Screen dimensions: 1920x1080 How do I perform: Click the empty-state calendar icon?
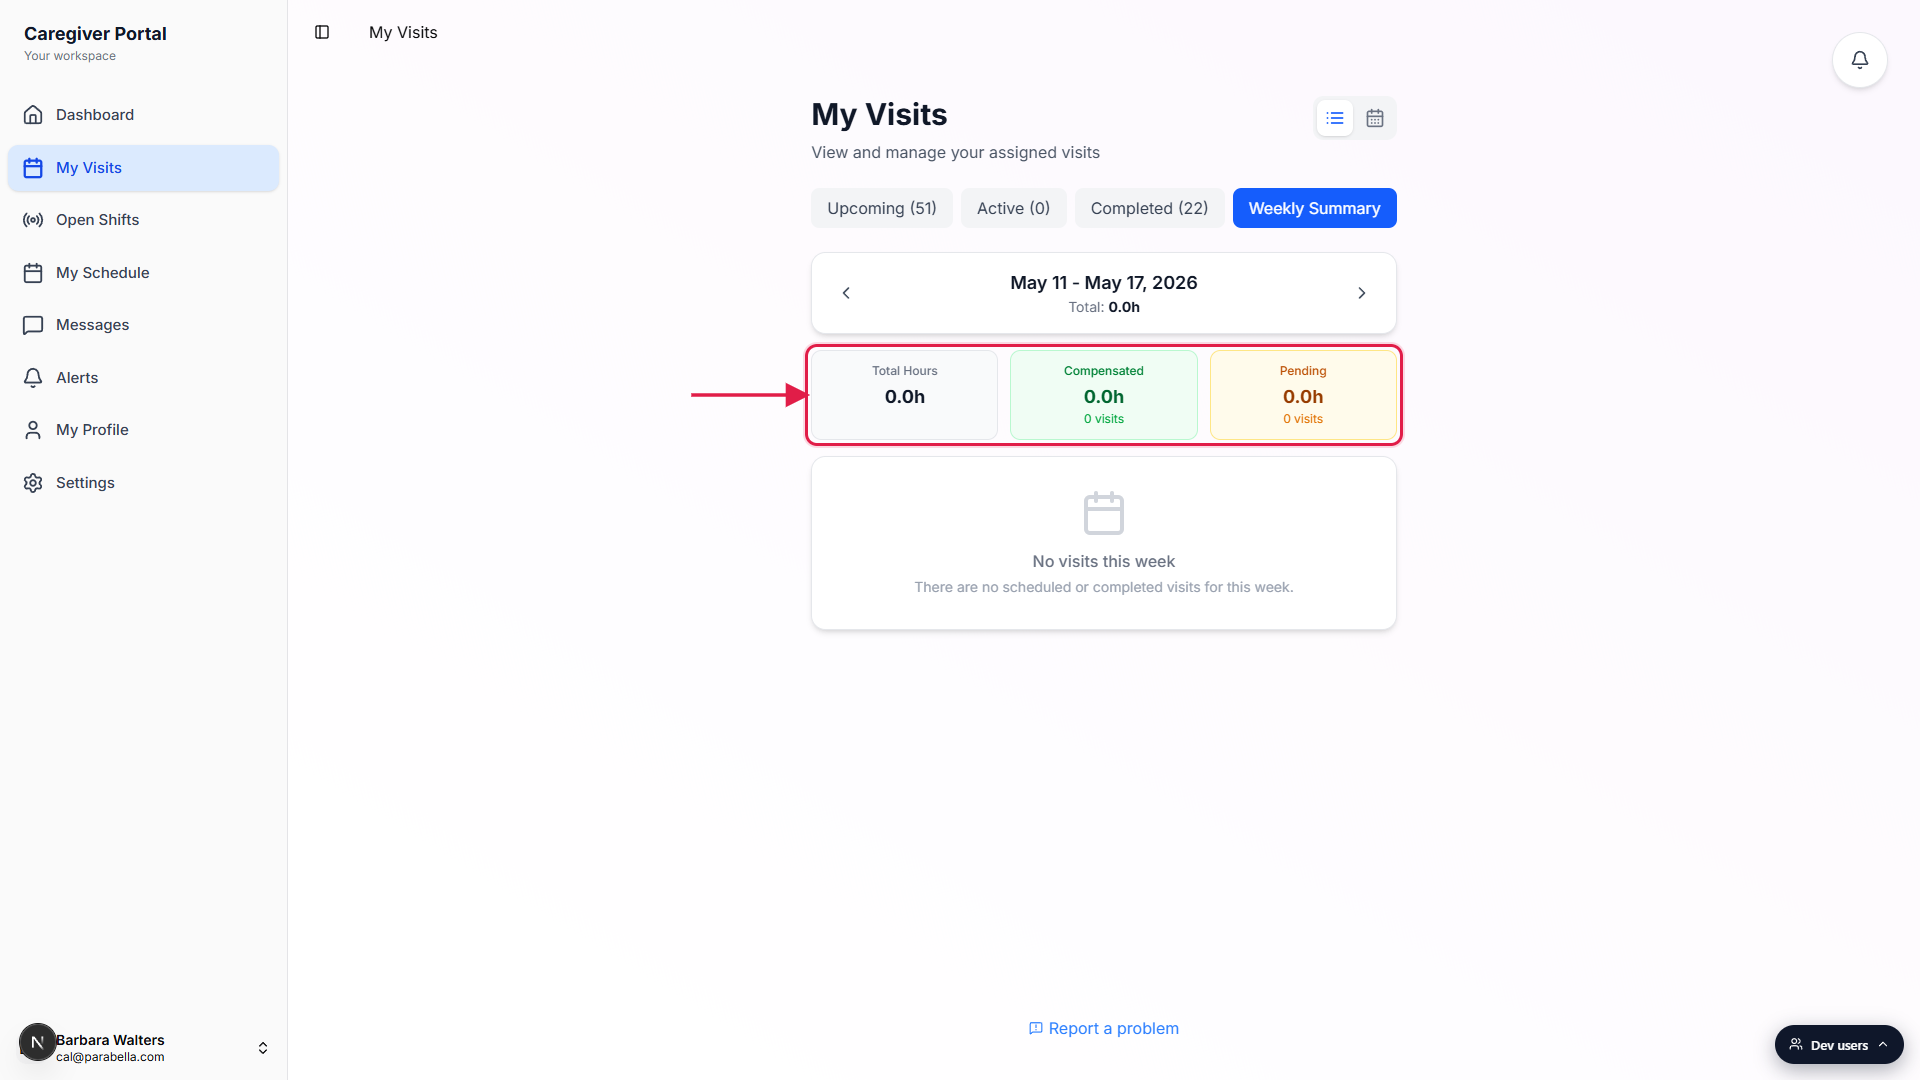[x=1103, y=513]
